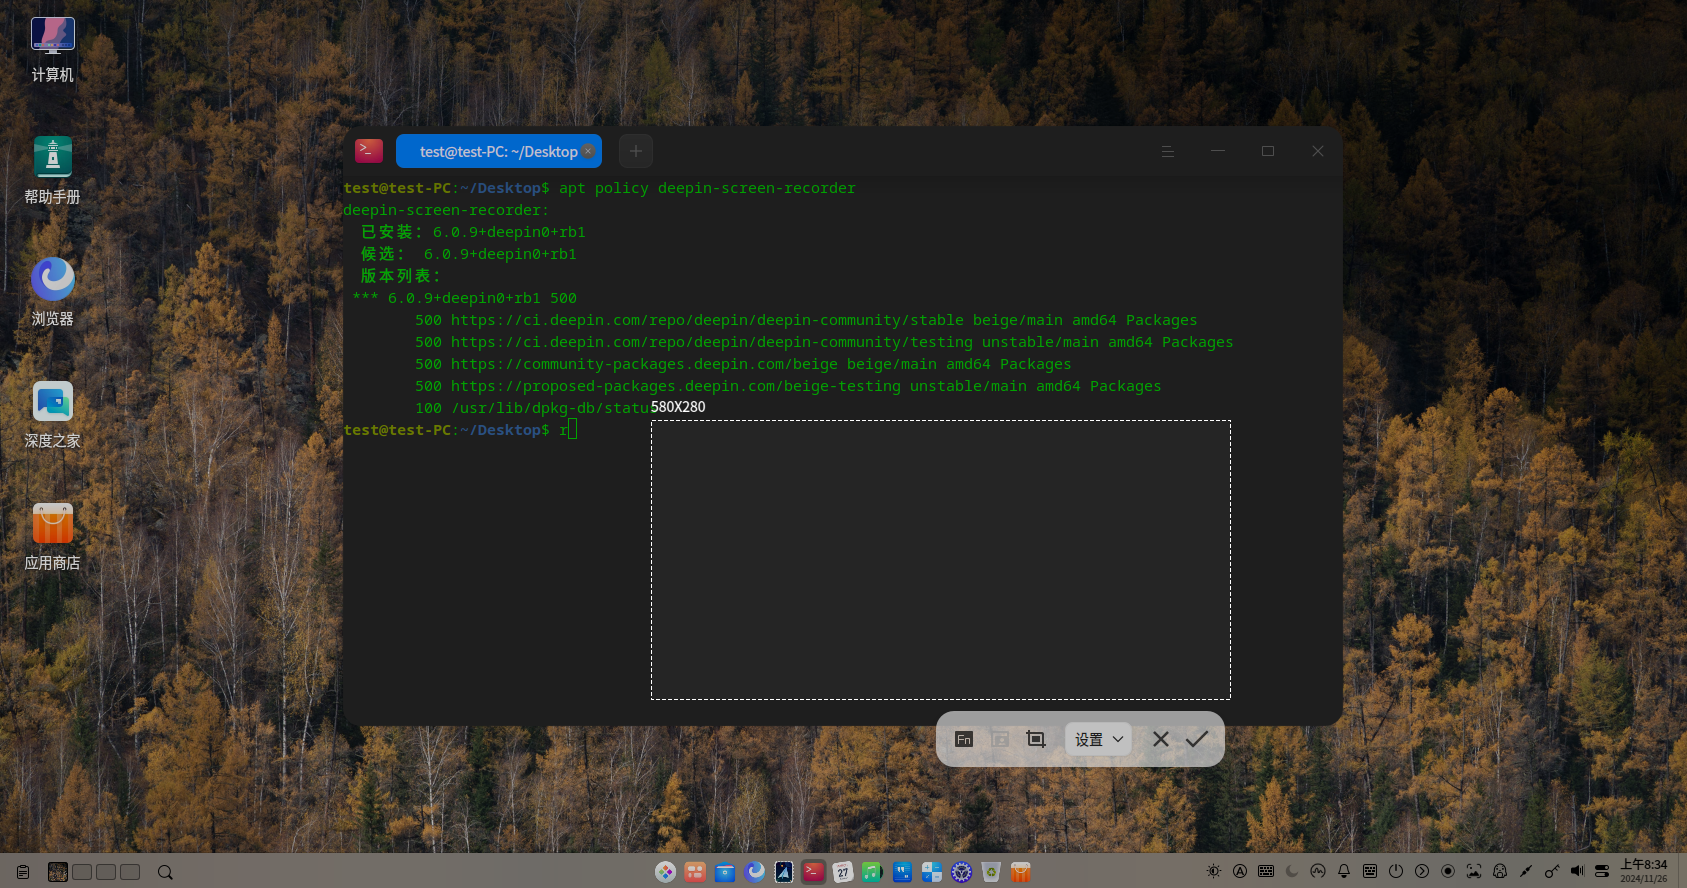Open the launcher from the dock
The image size is (1687, 888).
[x=665, y=872]
